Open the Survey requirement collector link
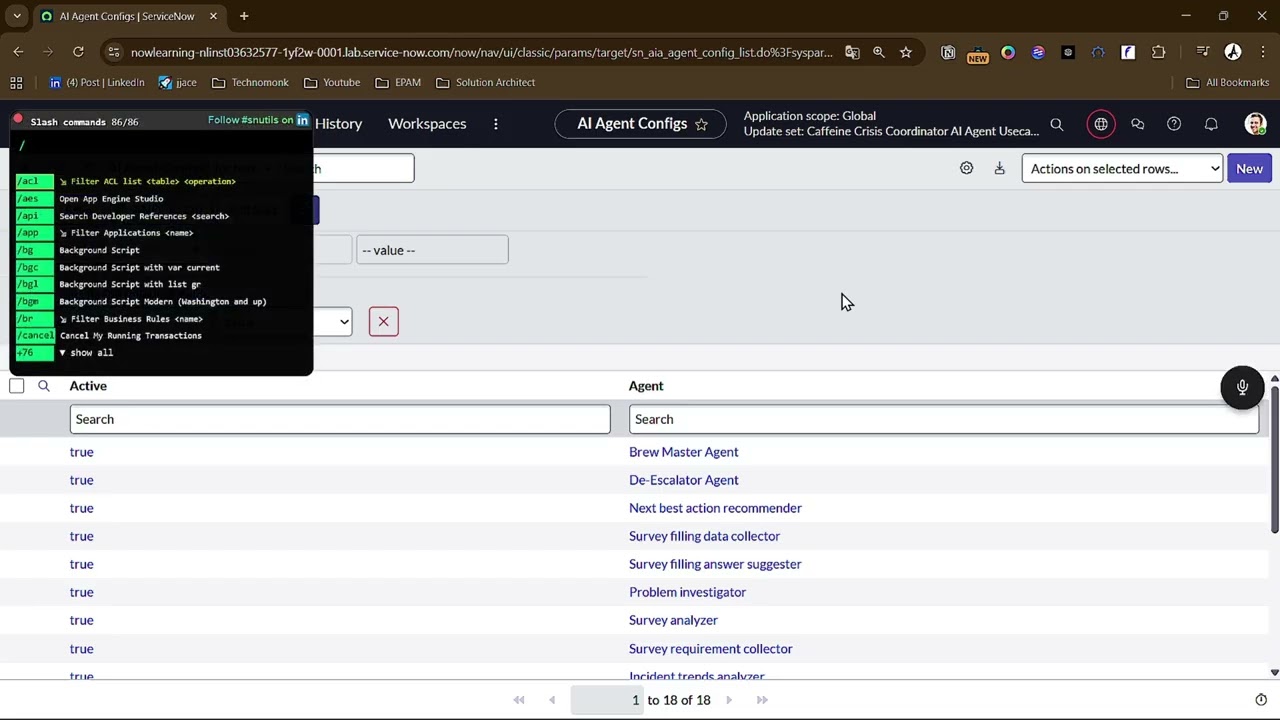1280x720 pixels. (710, 649)
